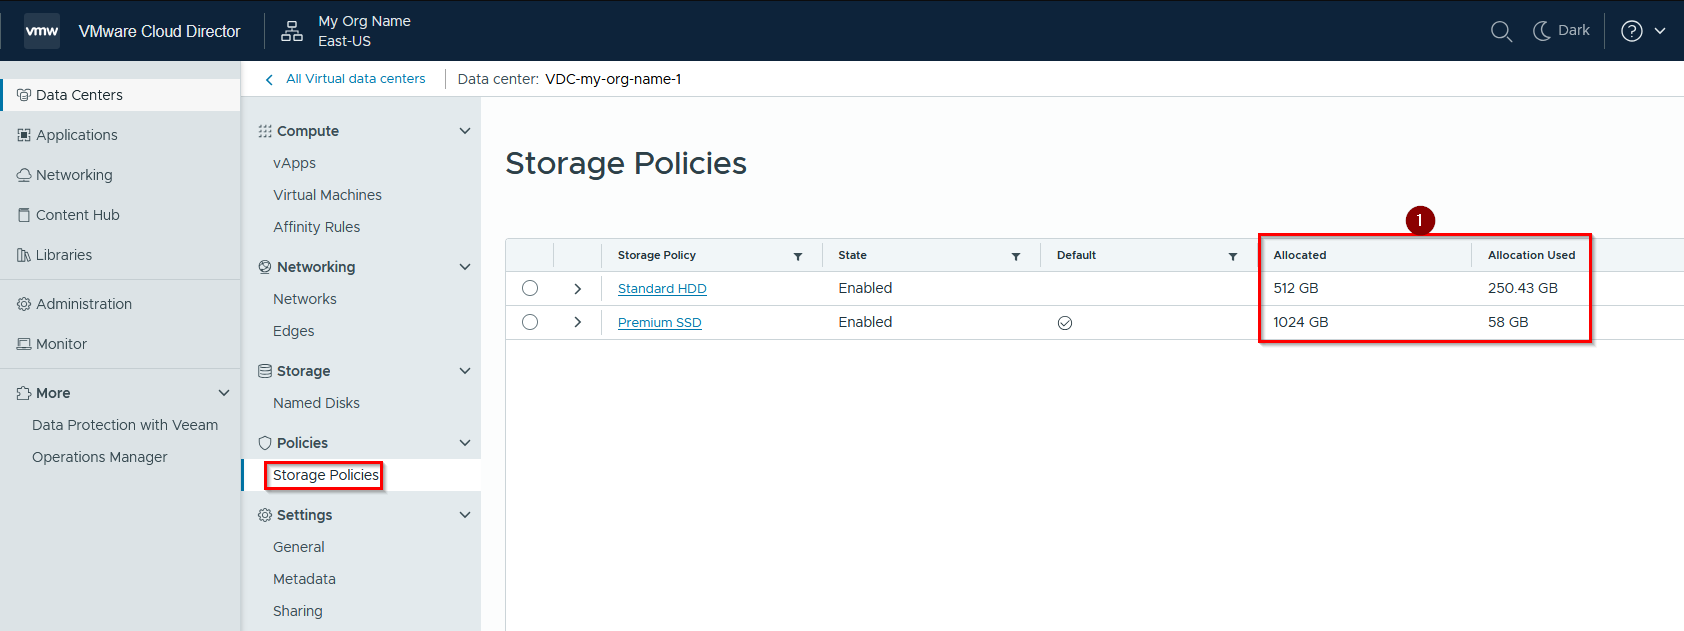Open the help menu dropdown arrow
Image resolution: width=1684 pixels, height=631 pixels.
coord(1660,31)
